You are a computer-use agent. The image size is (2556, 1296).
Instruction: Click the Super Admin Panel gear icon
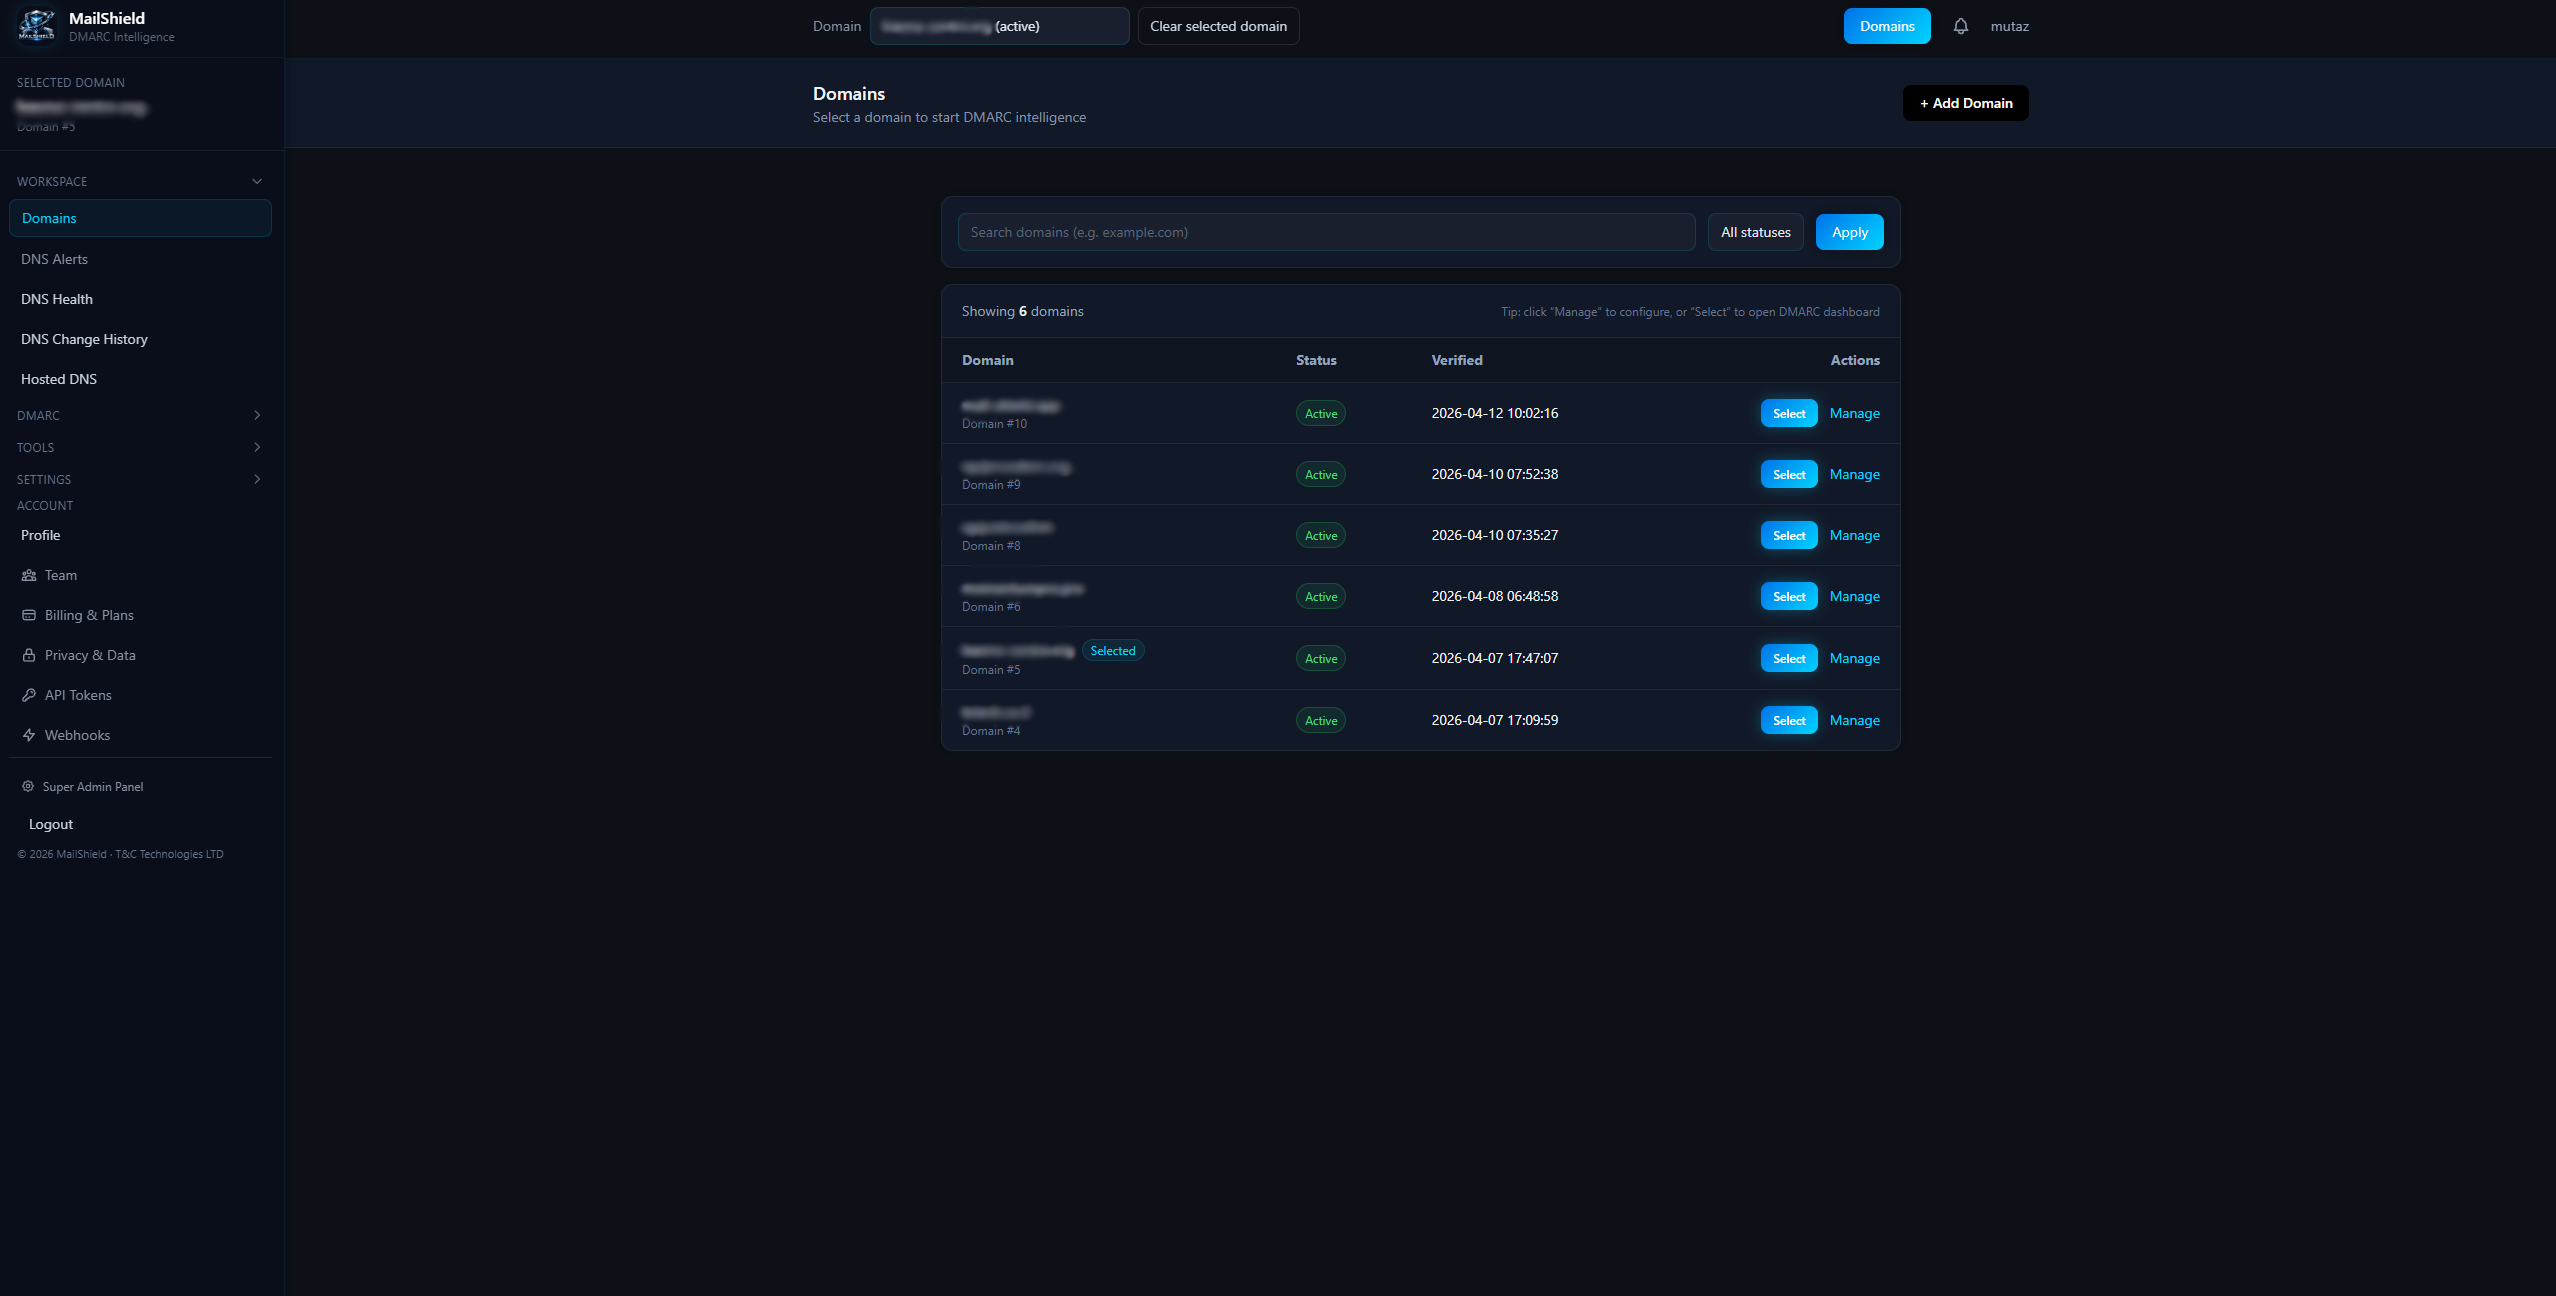pyautogui.click(x=28, y=786)
